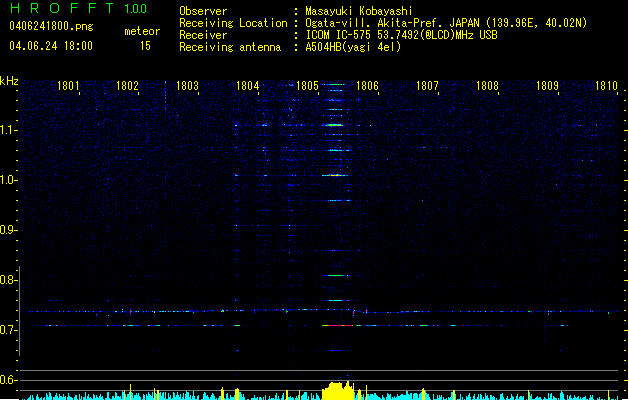Click the HROFFT 1.0.0 title text
This screenshot has height=400, width=629.
point(78,8)
